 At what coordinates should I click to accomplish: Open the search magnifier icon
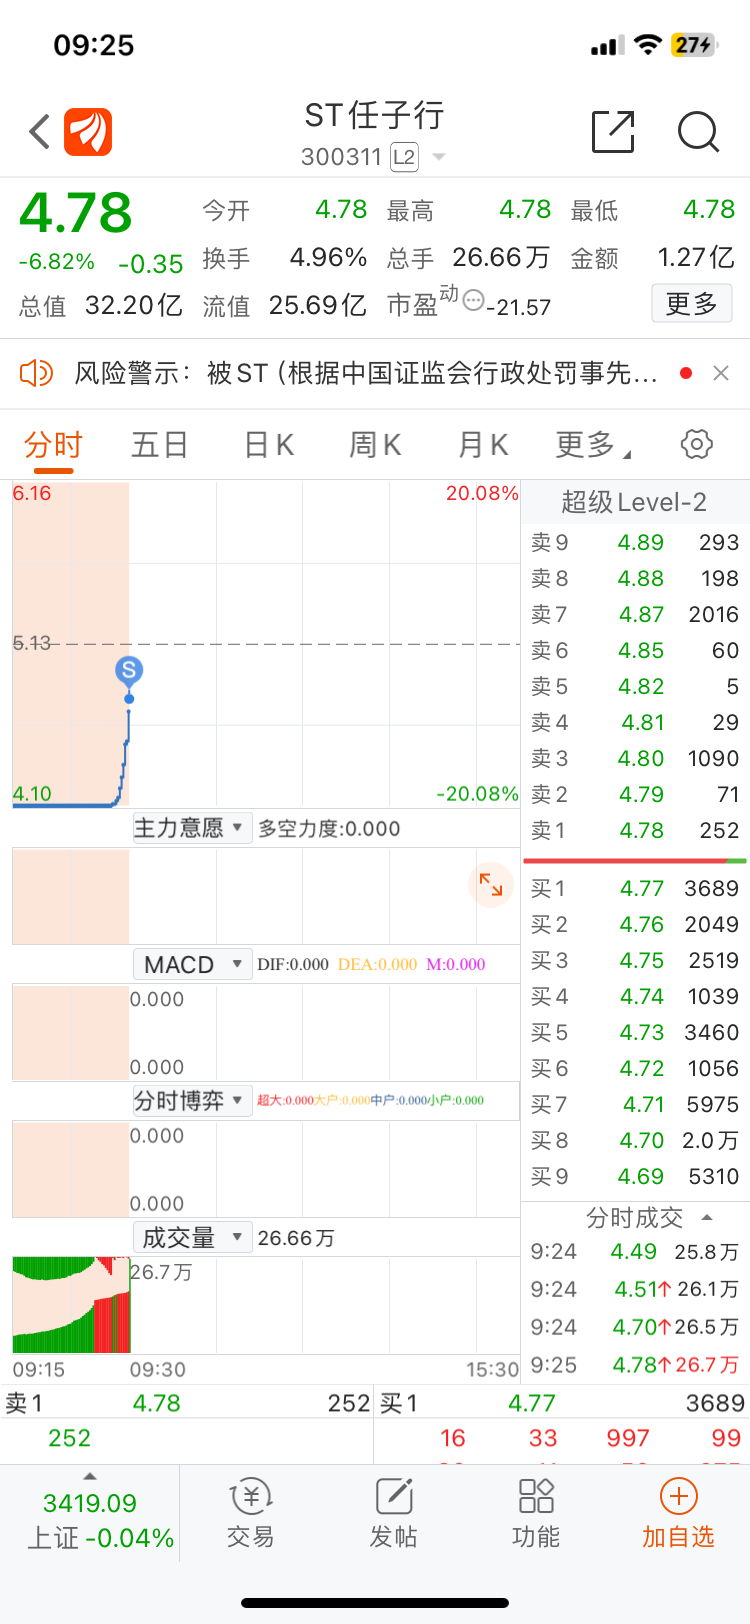click(x=698, y=131)
